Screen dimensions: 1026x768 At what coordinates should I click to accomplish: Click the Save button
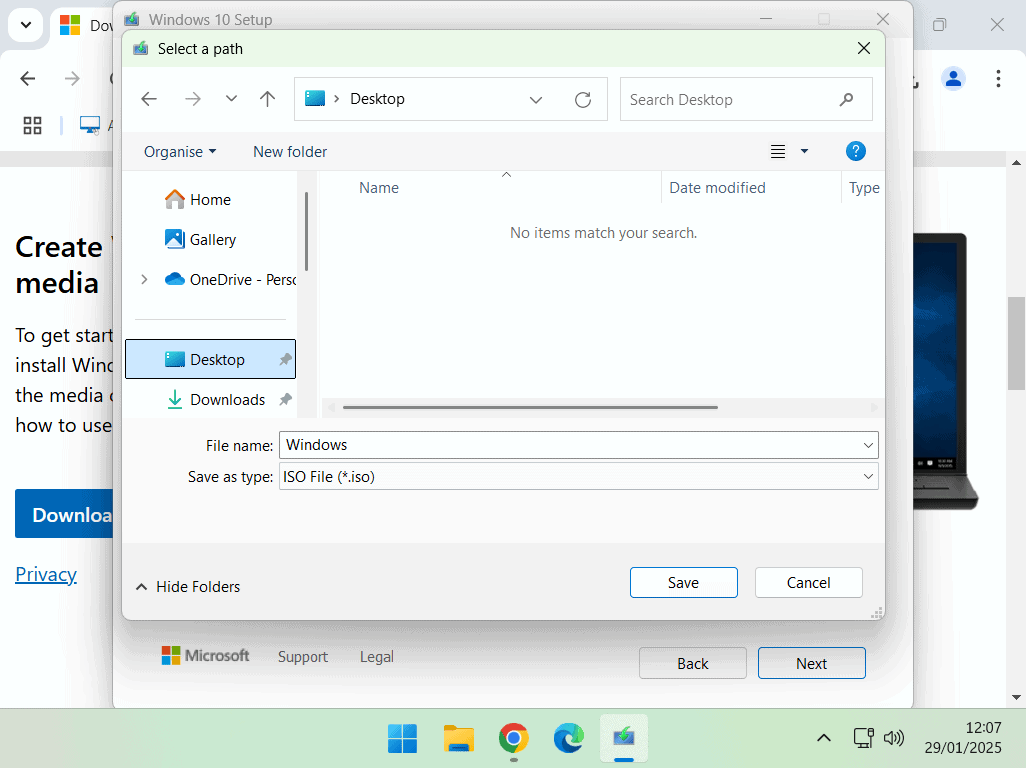click(x=683, y=583)
